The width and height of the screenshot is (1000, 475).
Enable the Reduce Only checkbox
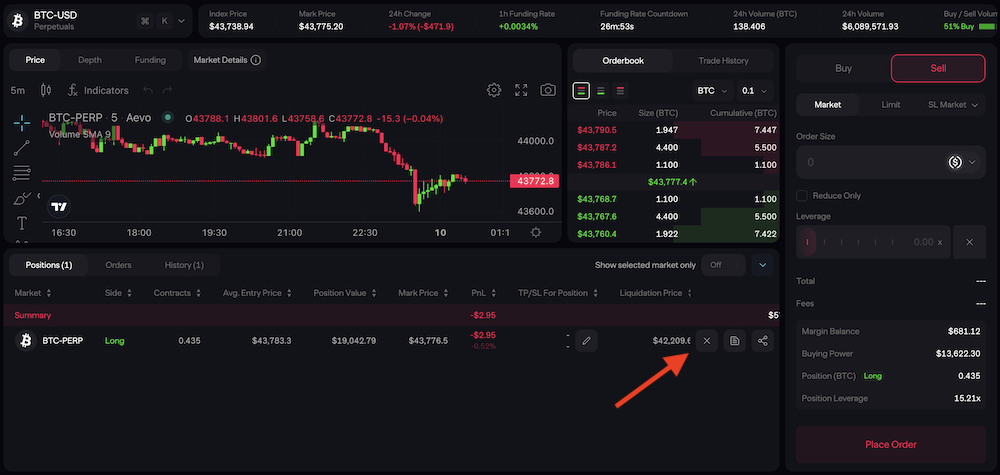(802, 196)
